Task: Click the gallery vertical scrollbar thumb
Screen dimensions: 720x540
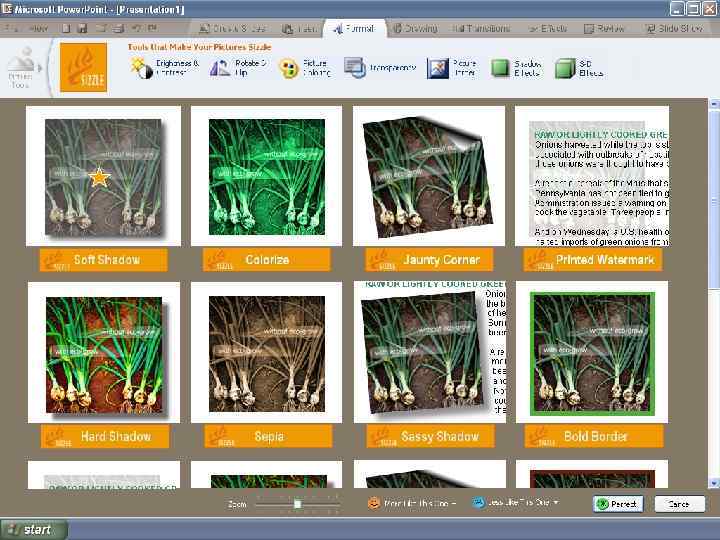Action: (x=714, y=201)
